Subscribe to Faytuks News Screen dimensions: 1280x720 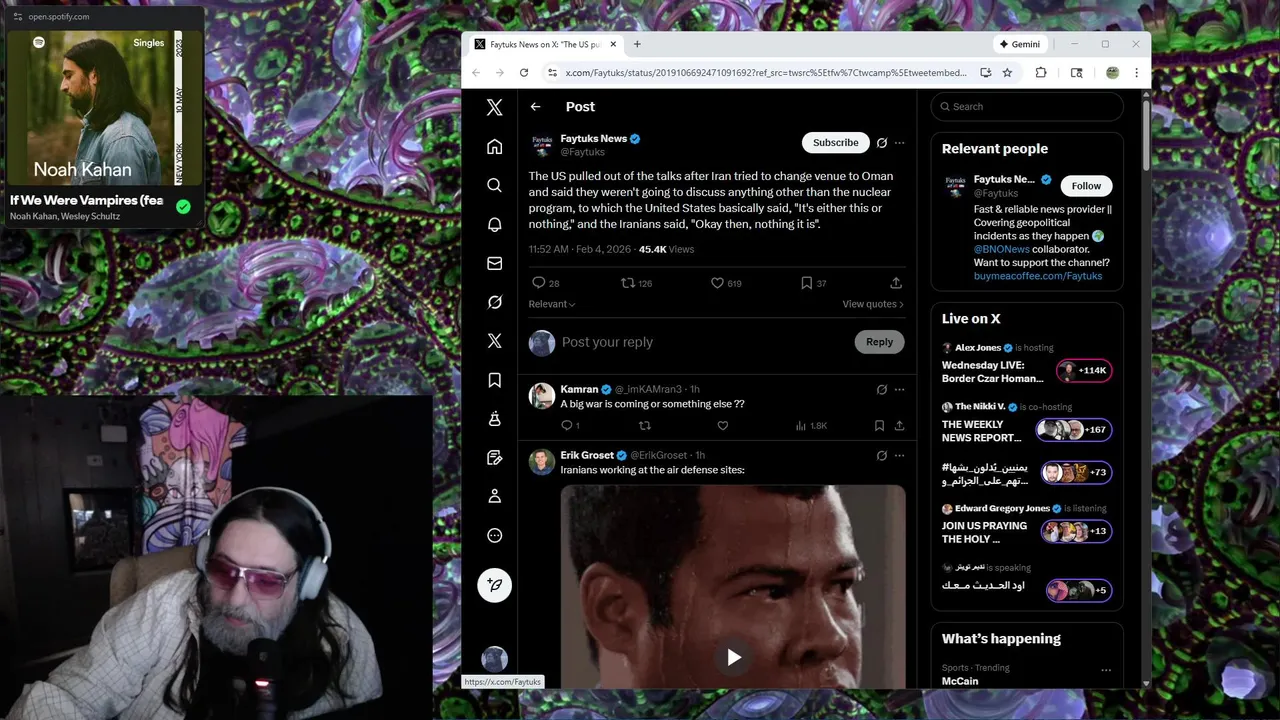tap(835, 143)
